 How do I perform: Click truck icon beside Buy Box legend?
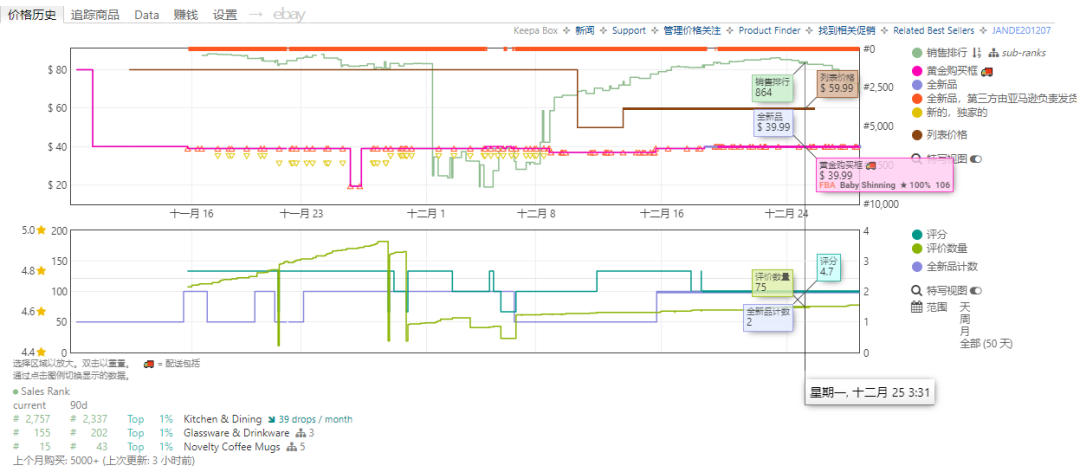coord(986,71)
